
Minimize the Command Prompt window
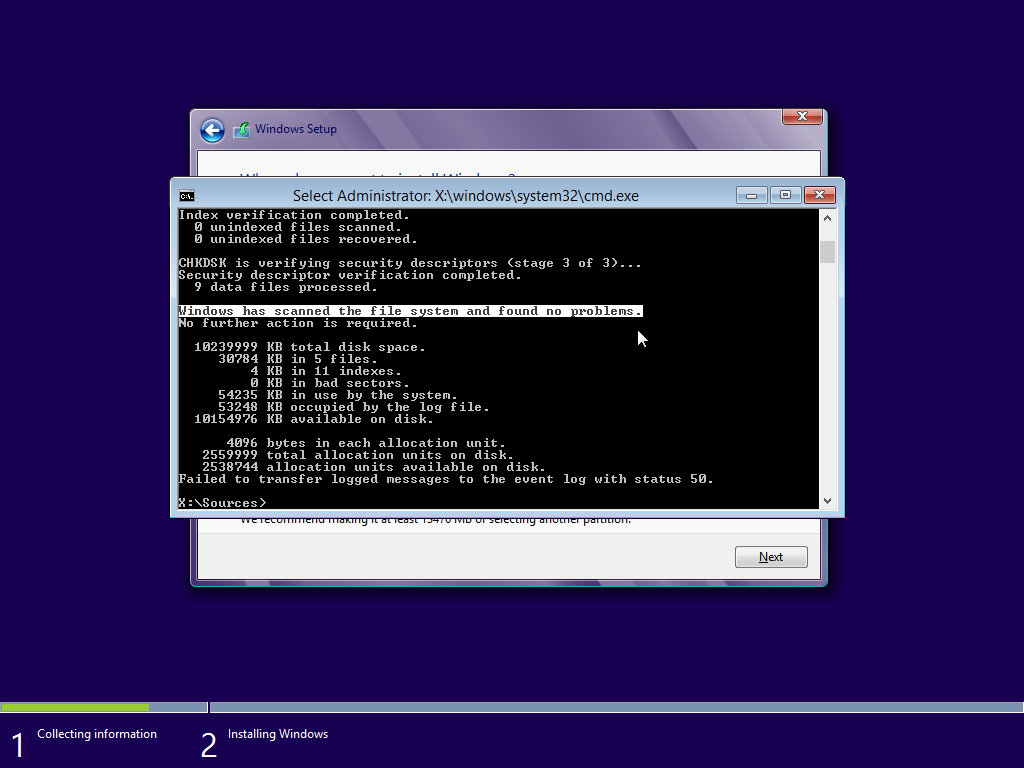(751, 195)
